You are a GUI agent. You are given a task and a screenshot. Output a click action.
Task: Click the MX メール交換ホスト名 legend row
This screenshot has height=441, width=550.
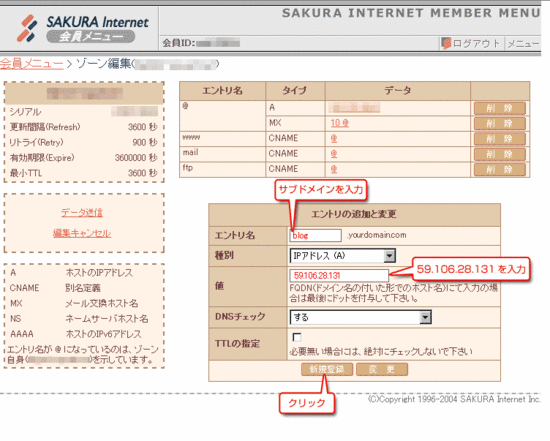coord(74,303)
